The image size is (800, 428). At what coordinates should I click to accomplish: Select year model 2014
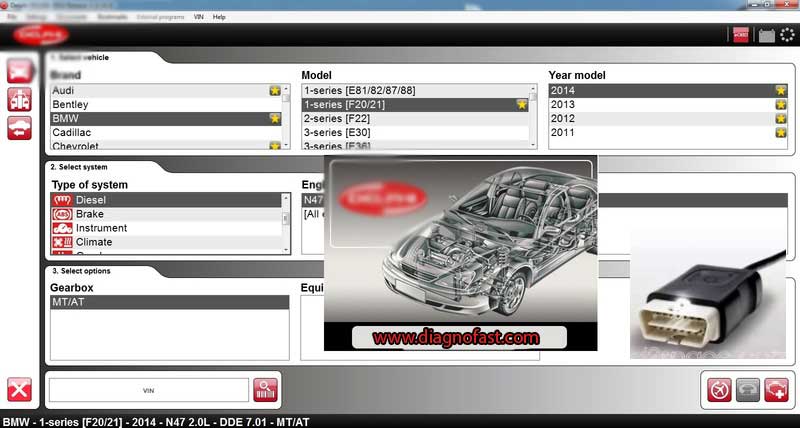668,91
